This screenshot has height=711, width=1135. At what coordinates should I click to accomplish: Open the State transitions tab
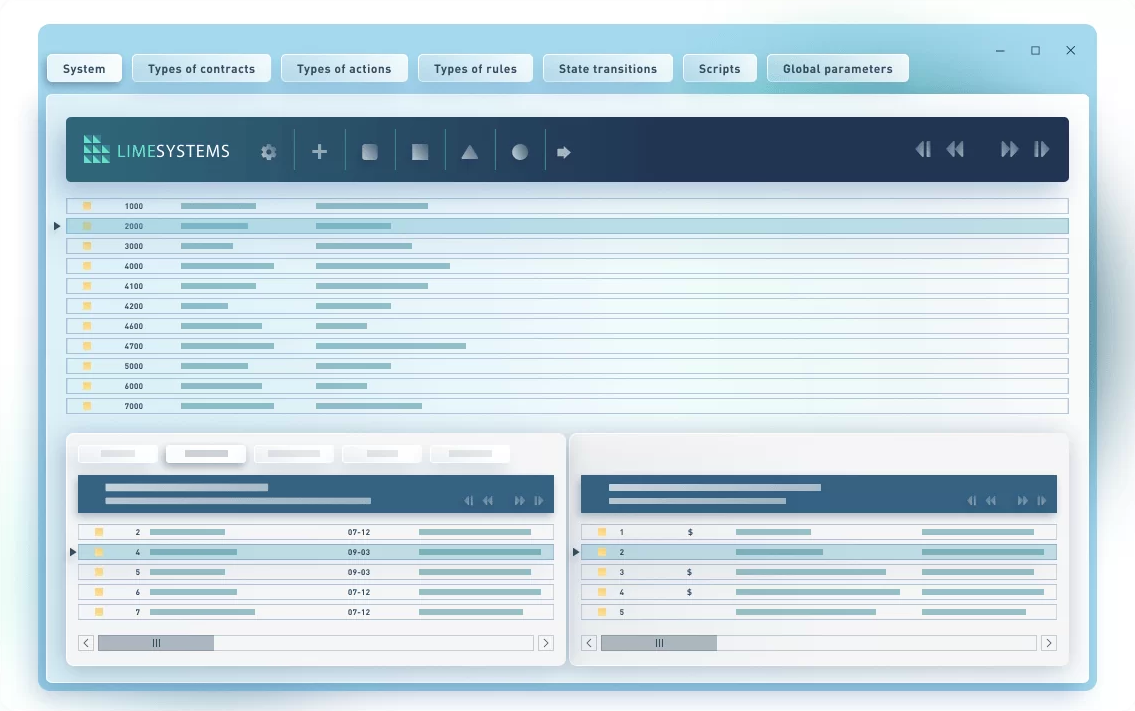click(607, 69)
